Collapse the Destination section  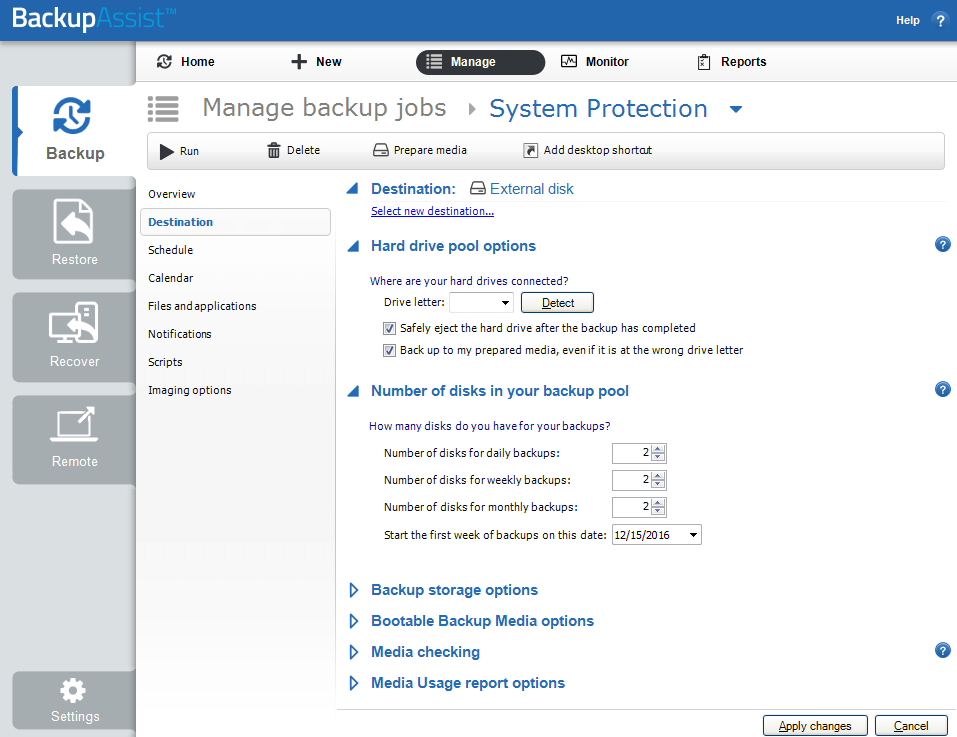(x=353, y=189)
